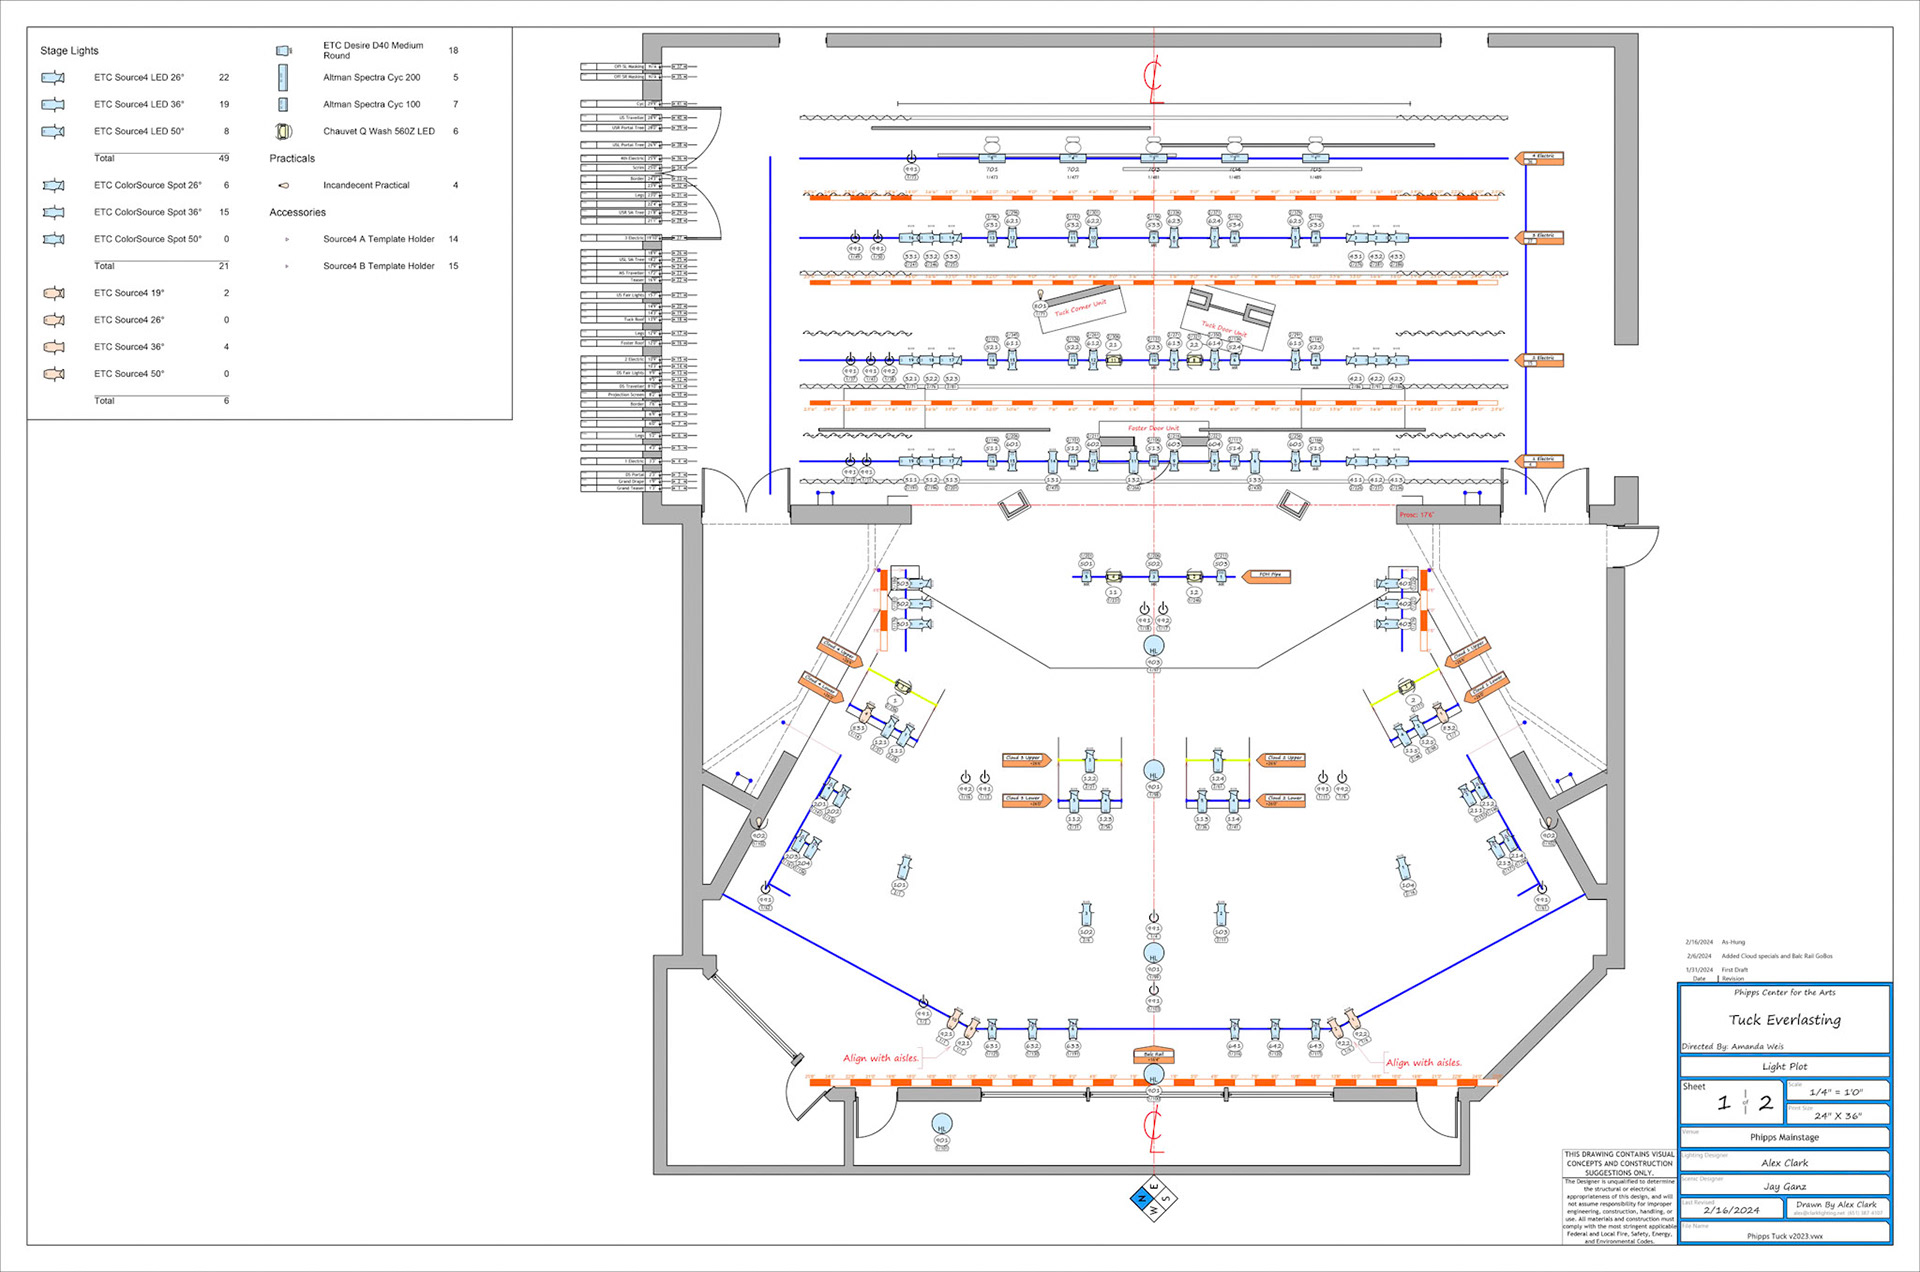Select the ETC Source4 LED 50° legend symbol

[53, 131]
